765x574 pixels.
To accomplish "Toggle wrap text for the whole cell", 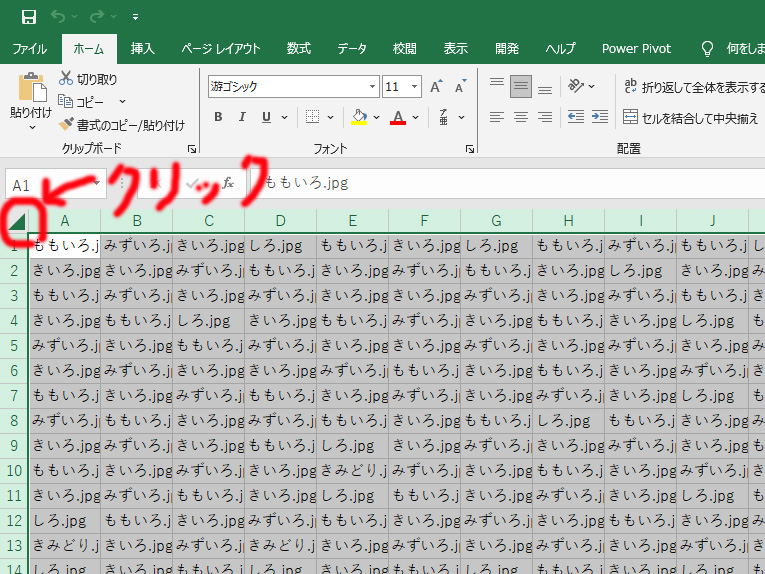I will [x=688, y=87].
